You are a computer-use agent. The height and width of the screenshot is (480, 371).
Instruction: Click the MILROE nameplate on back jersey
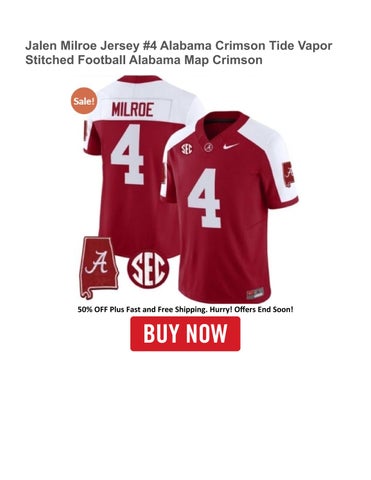tap(132, 110)
